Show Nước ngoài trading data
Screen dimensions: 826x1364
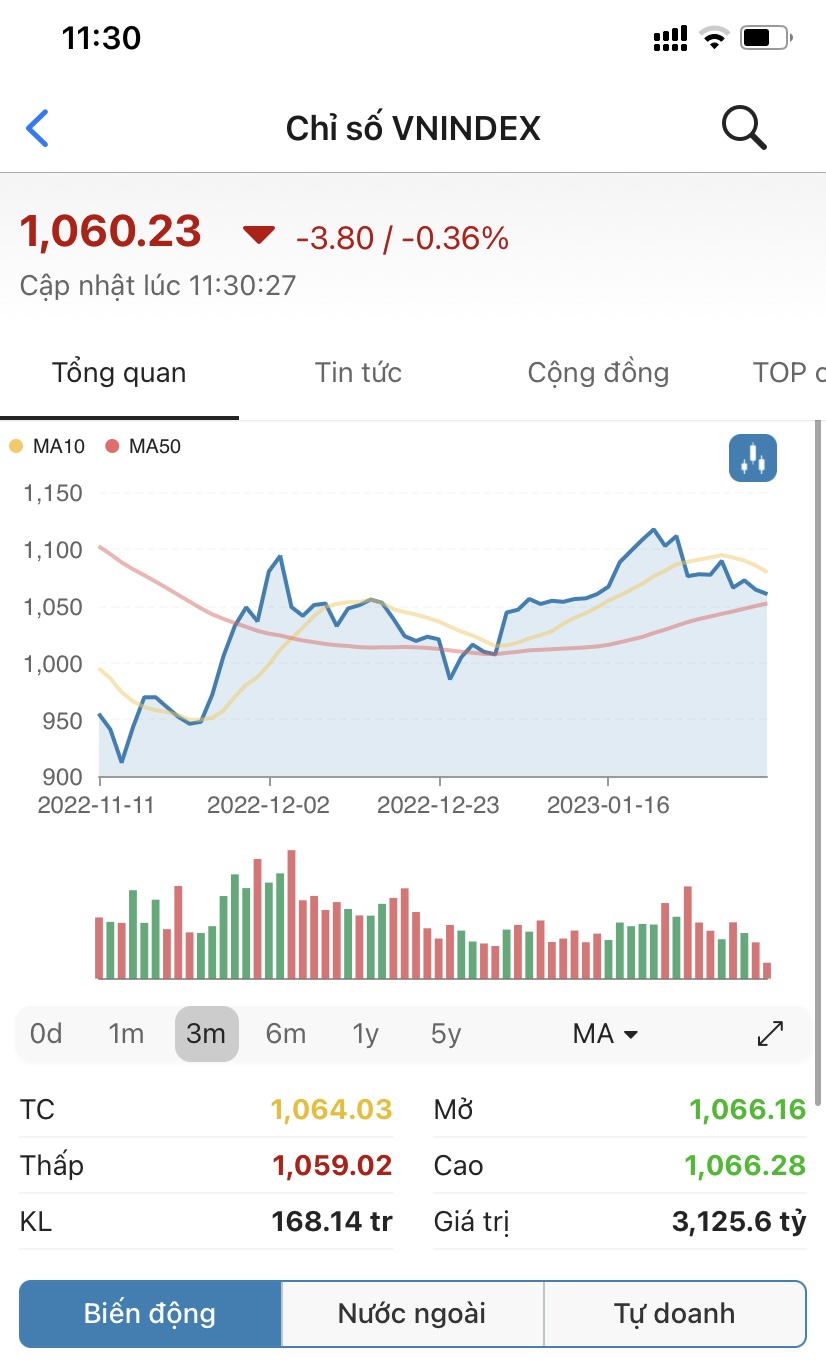(412, 1313)
